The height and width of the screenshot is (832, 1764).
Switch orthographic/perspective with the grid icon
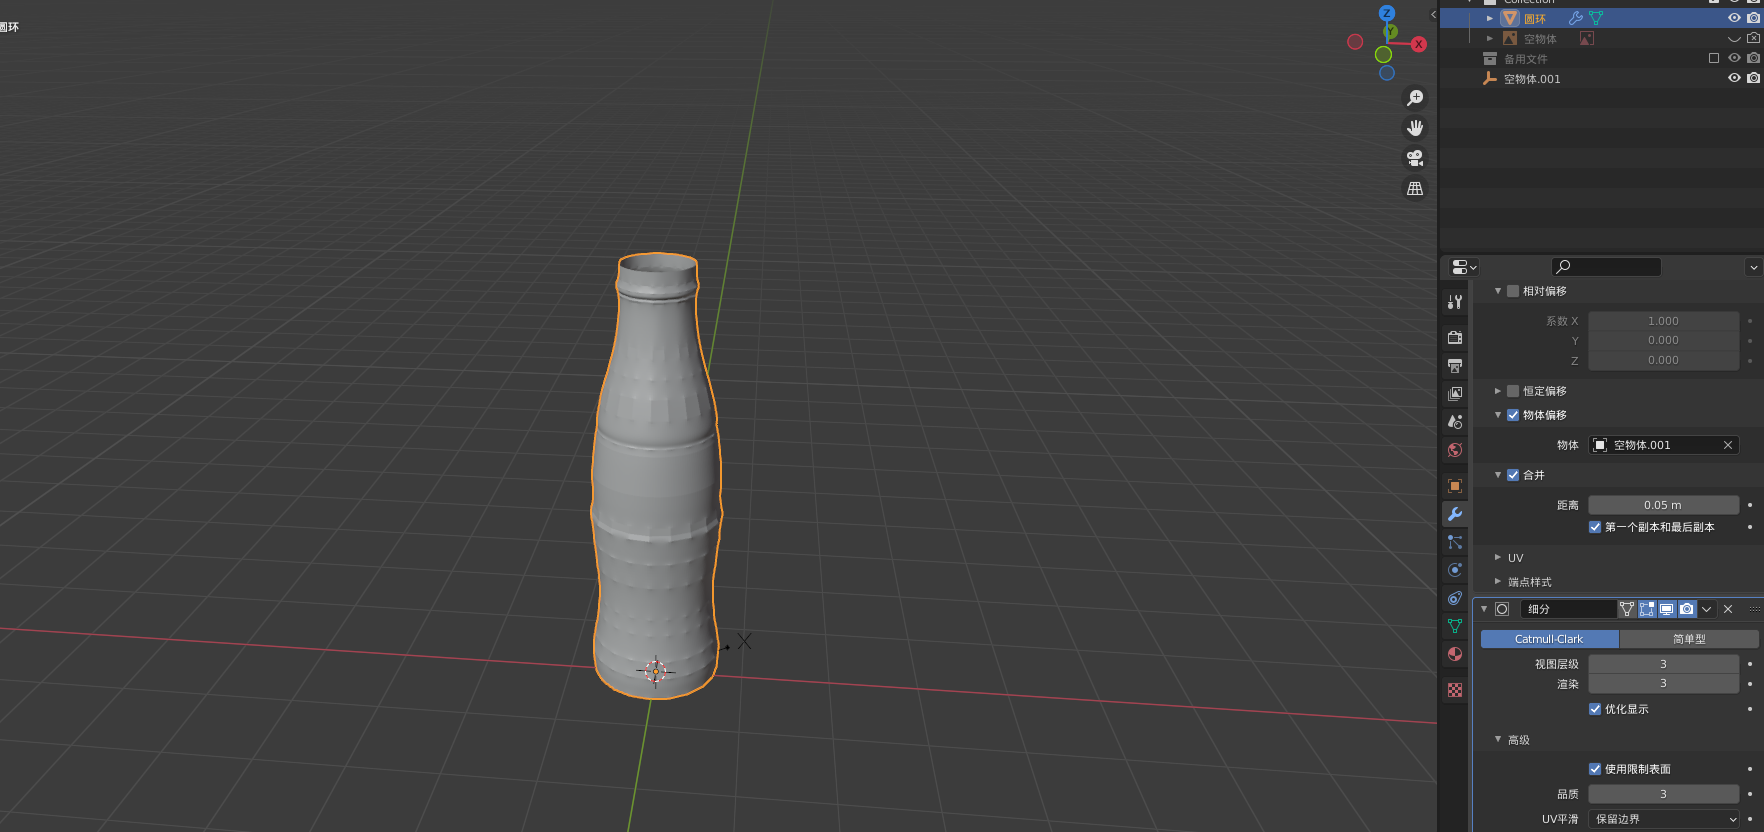(x=1415, y=188)
